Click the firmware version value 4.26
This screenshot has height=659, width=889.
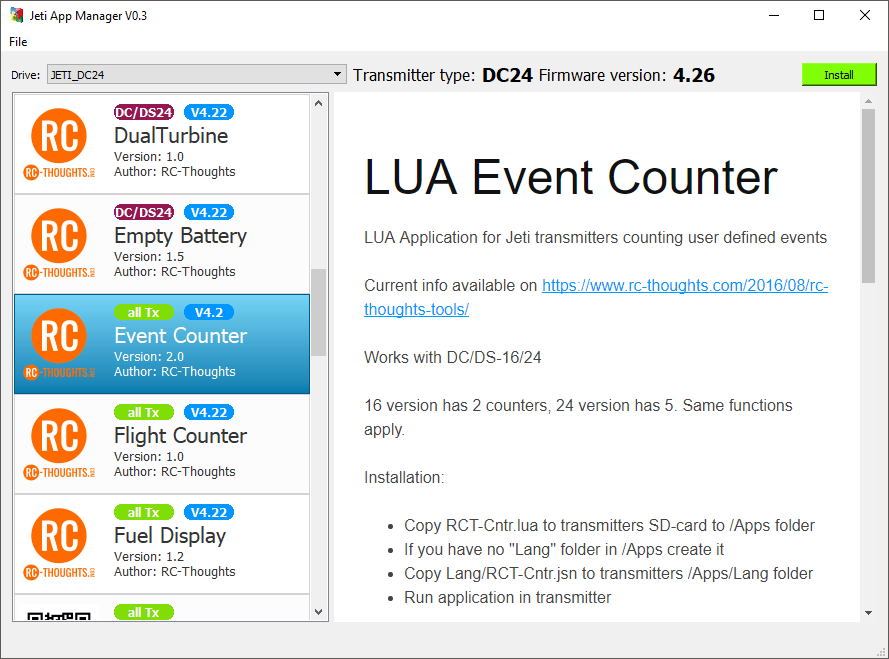tap(694, 75)
